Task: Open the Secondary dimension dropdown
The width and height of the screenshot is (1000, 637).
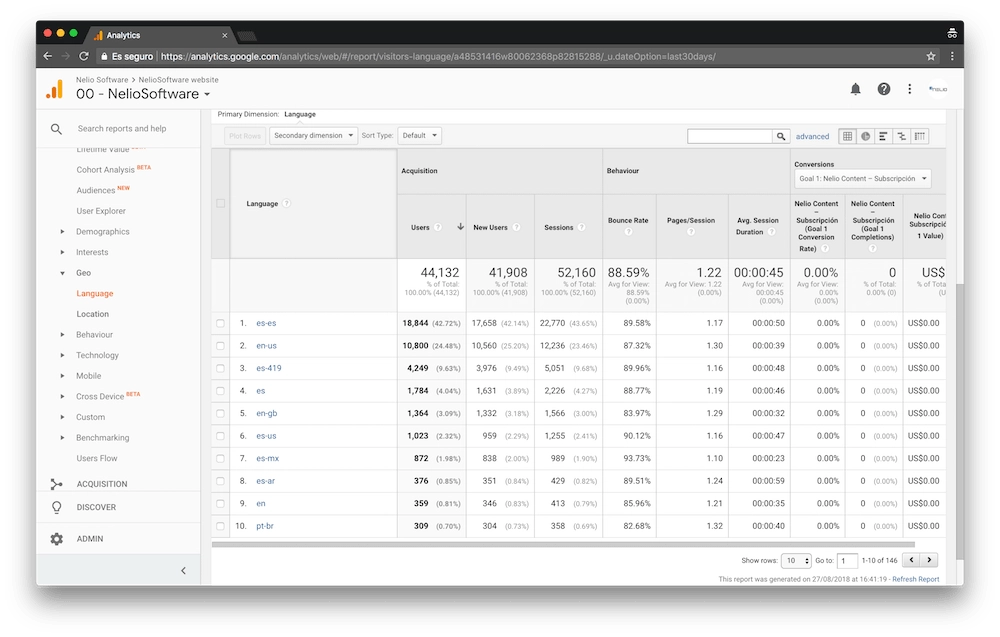Action: tap(313, 136)
